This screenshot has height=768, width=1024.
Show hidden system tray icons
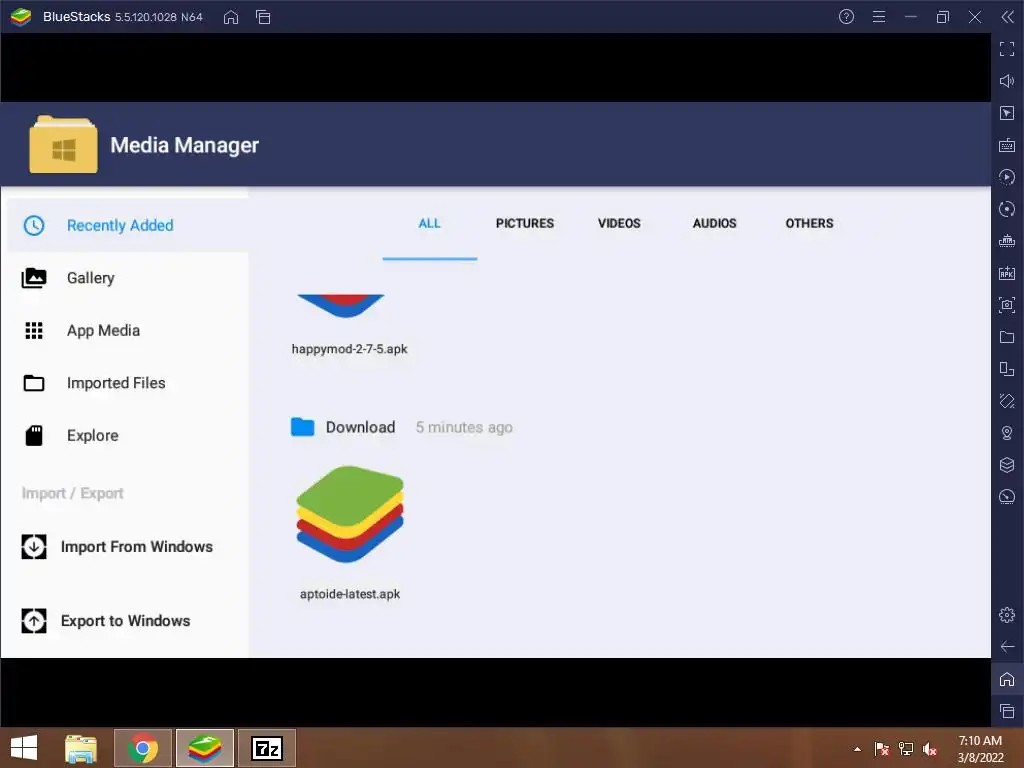(857, 749)
